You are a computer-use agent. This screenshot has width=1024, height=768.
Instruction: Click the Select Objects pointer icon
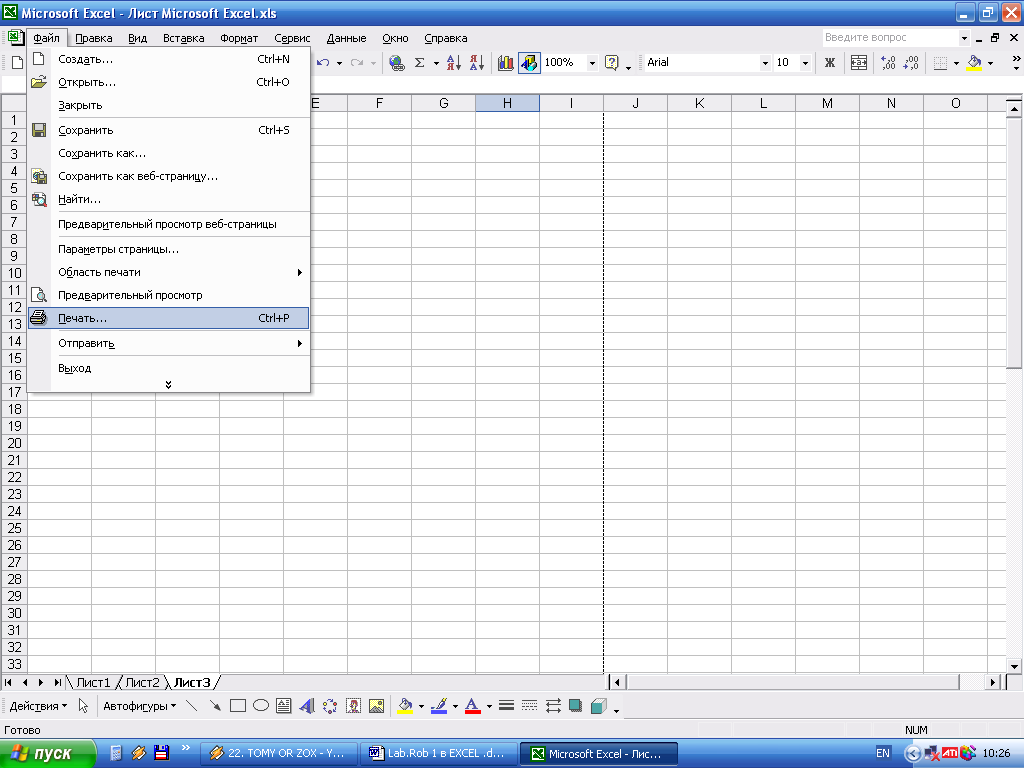tap(83, 705)
